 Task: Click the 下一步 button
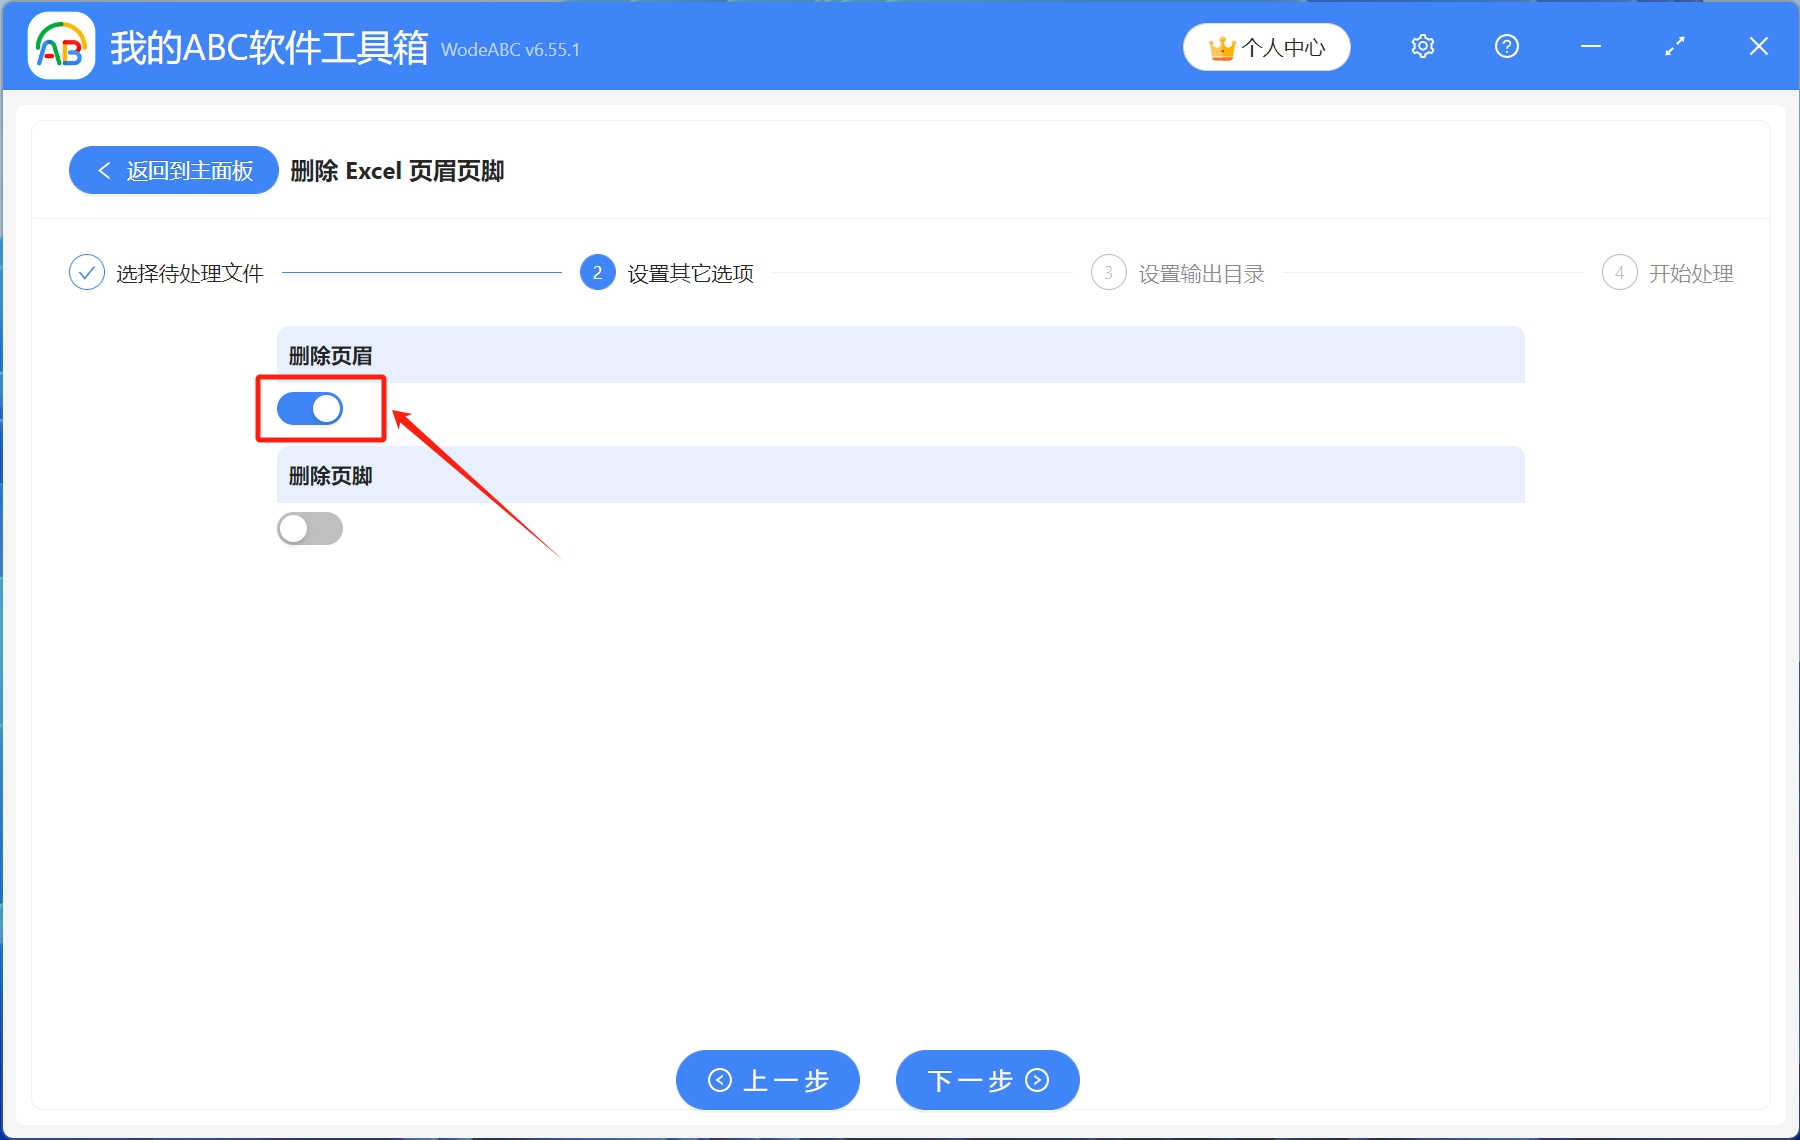(986, 1081)
